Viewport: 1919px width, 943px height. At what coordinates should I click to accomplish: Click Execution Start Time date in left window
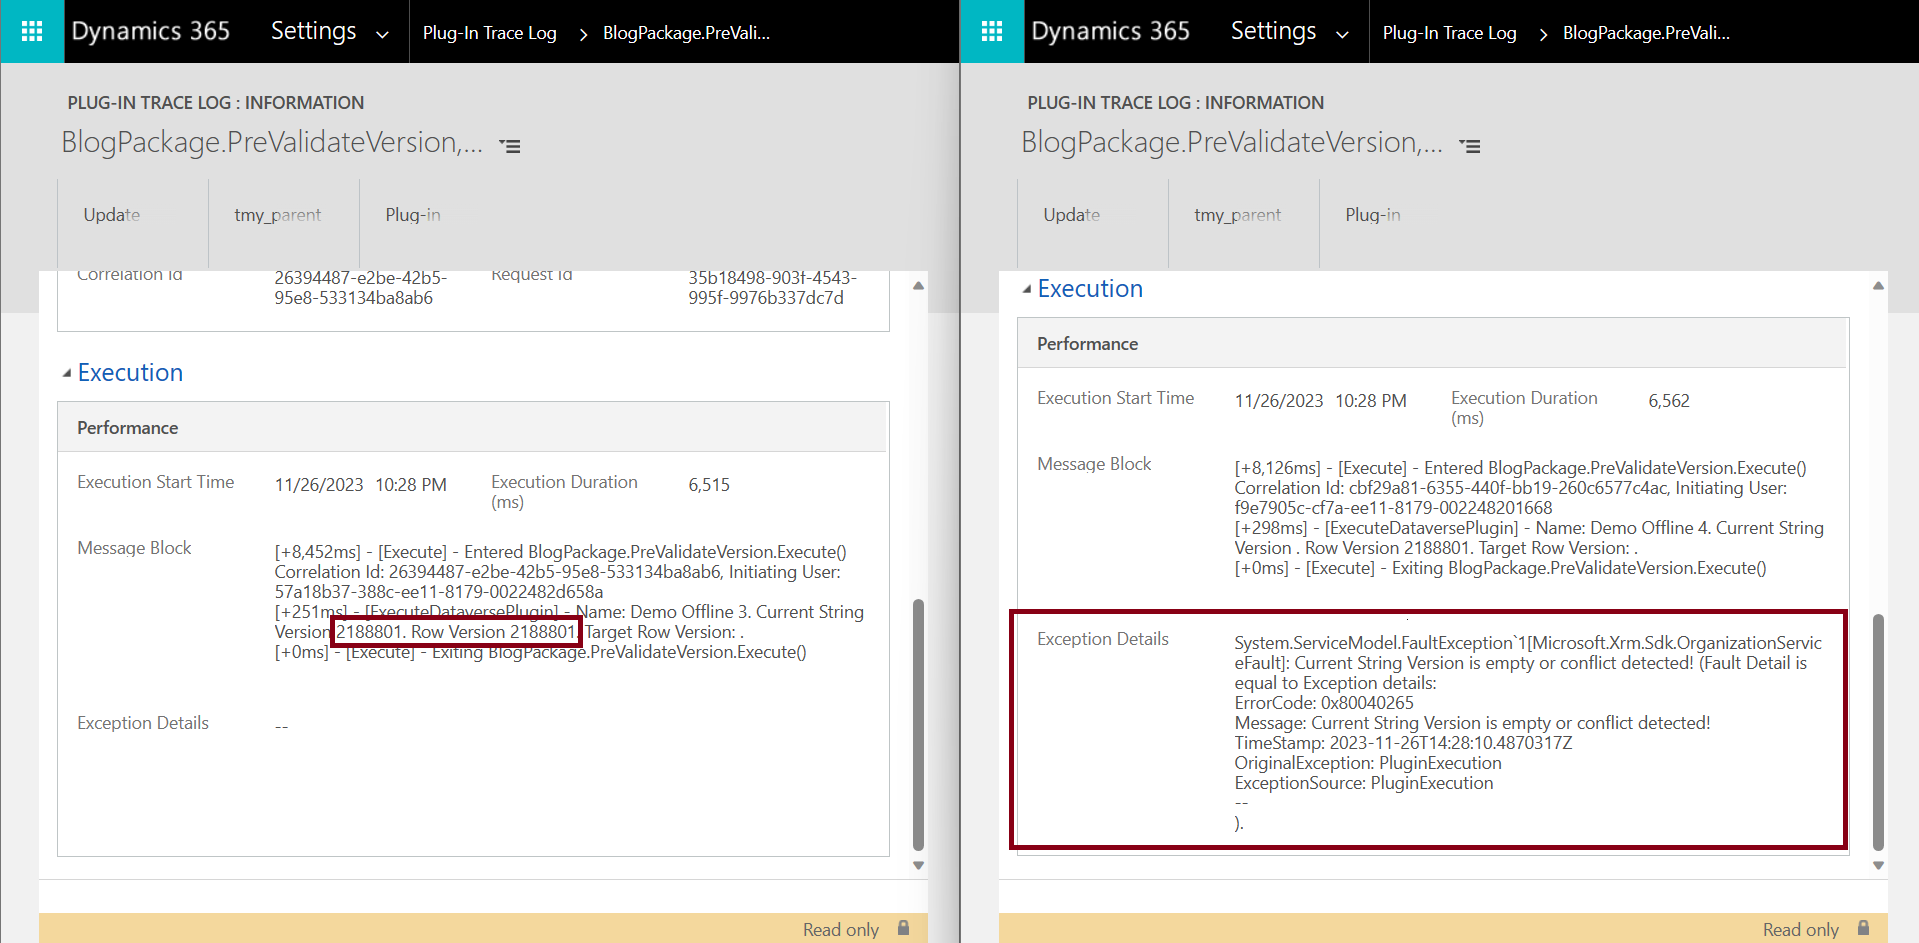click(x=319, y=485)
